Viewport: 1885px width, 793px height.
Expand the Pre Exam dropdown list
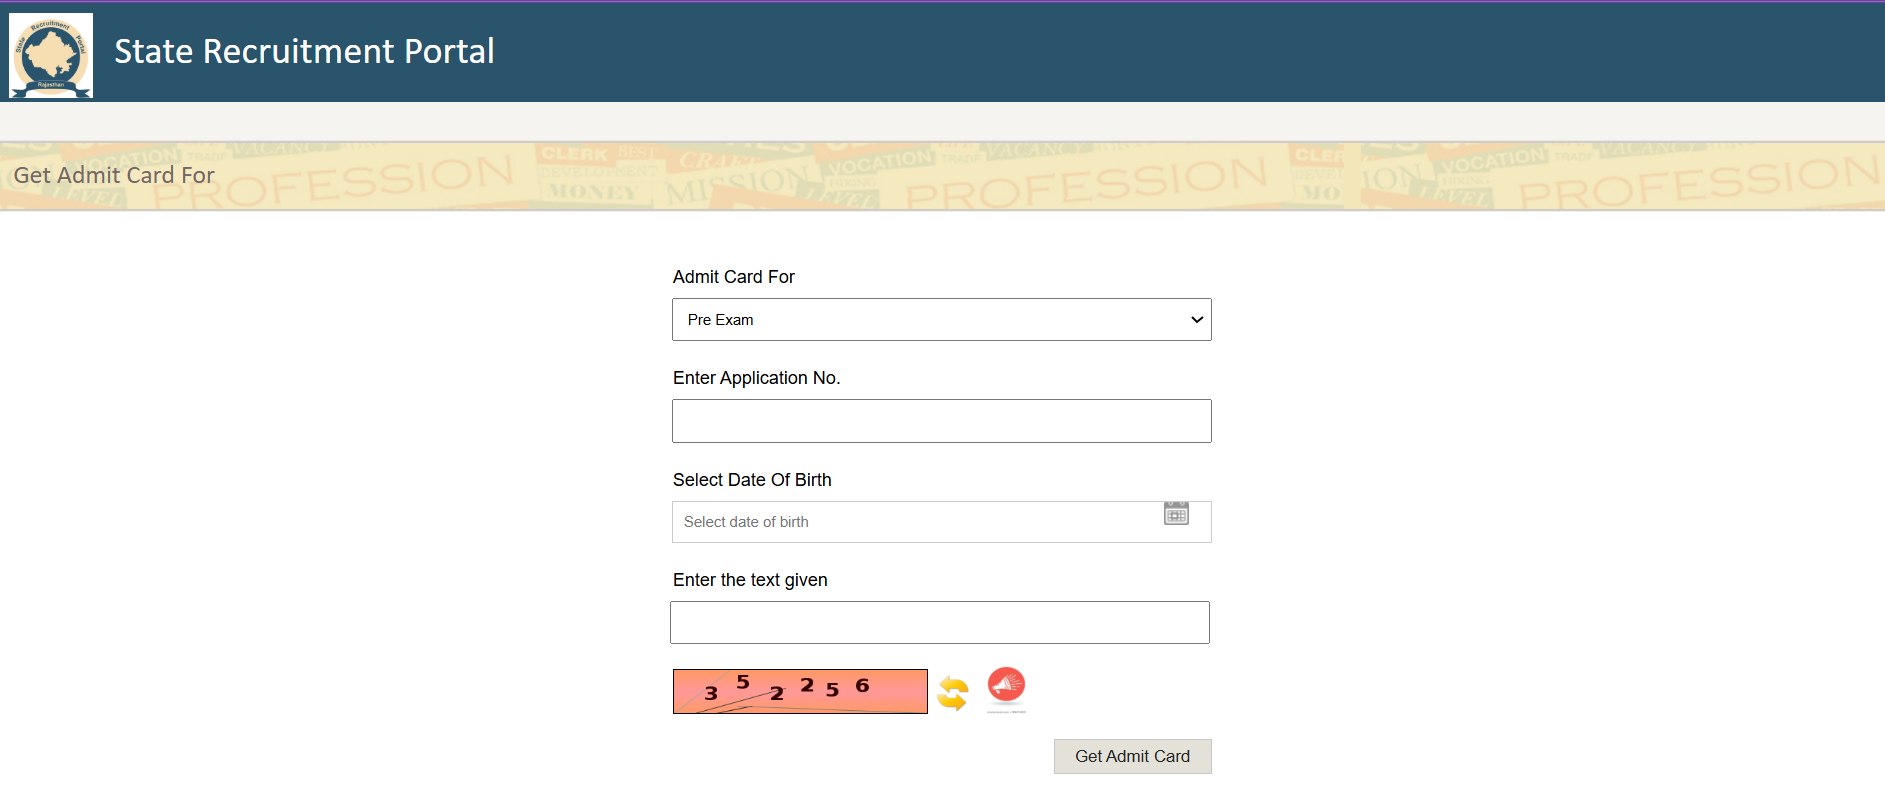[941, 319]
